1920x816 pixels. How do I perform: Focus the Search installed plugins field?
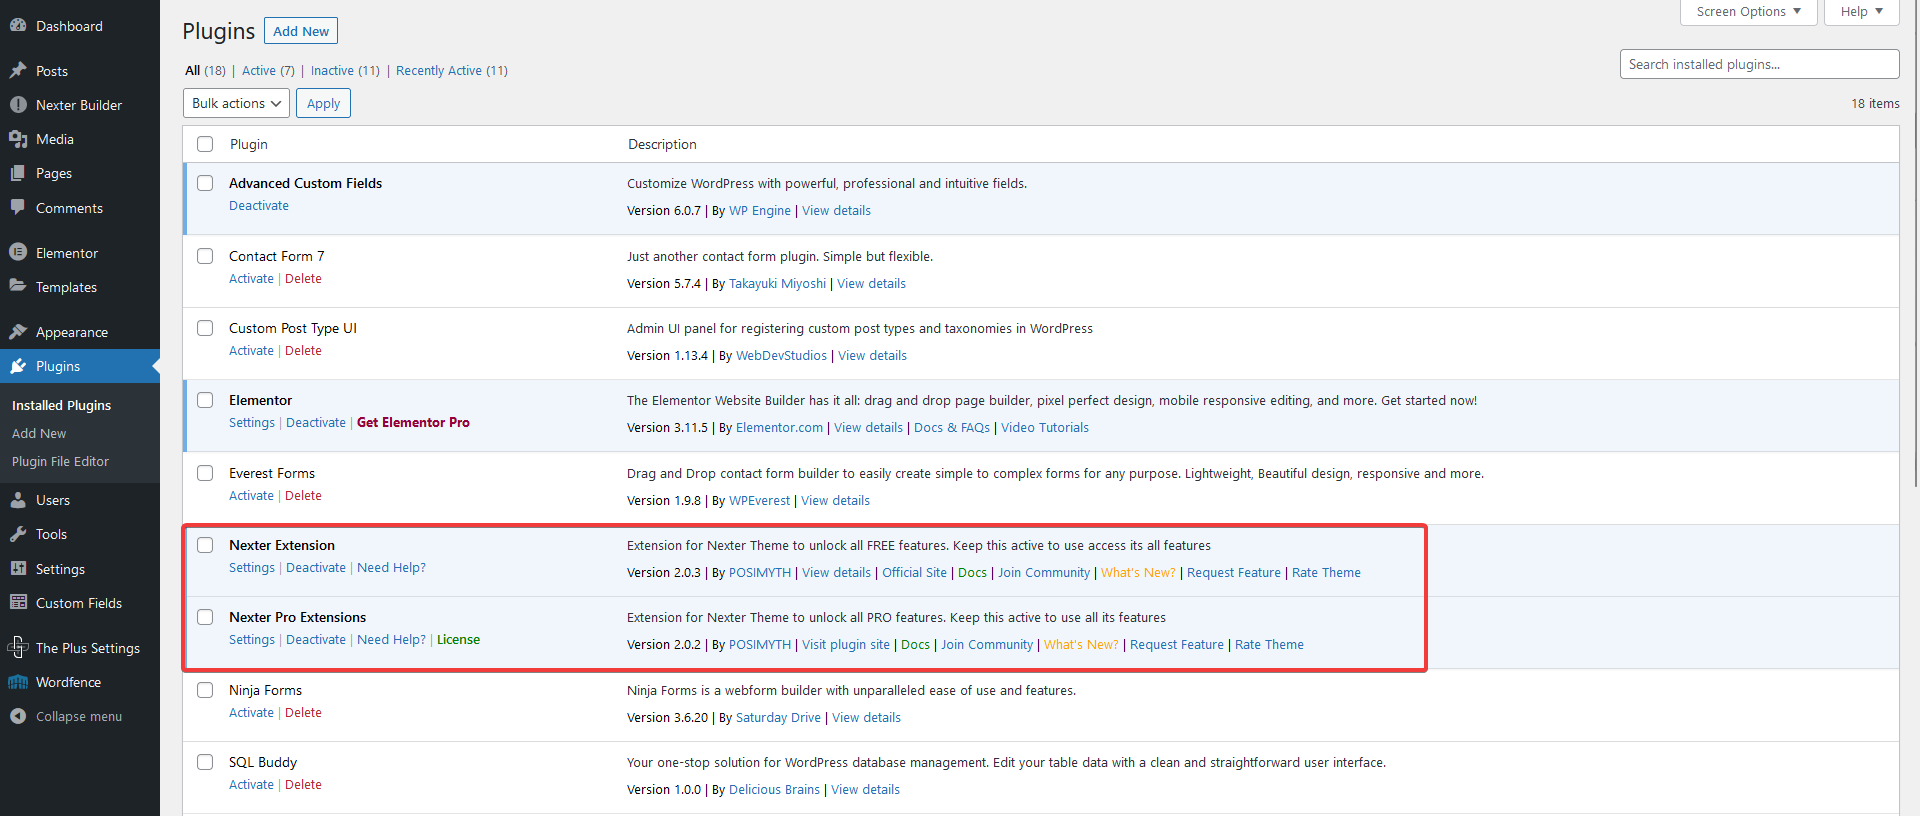coord(1759,64)
